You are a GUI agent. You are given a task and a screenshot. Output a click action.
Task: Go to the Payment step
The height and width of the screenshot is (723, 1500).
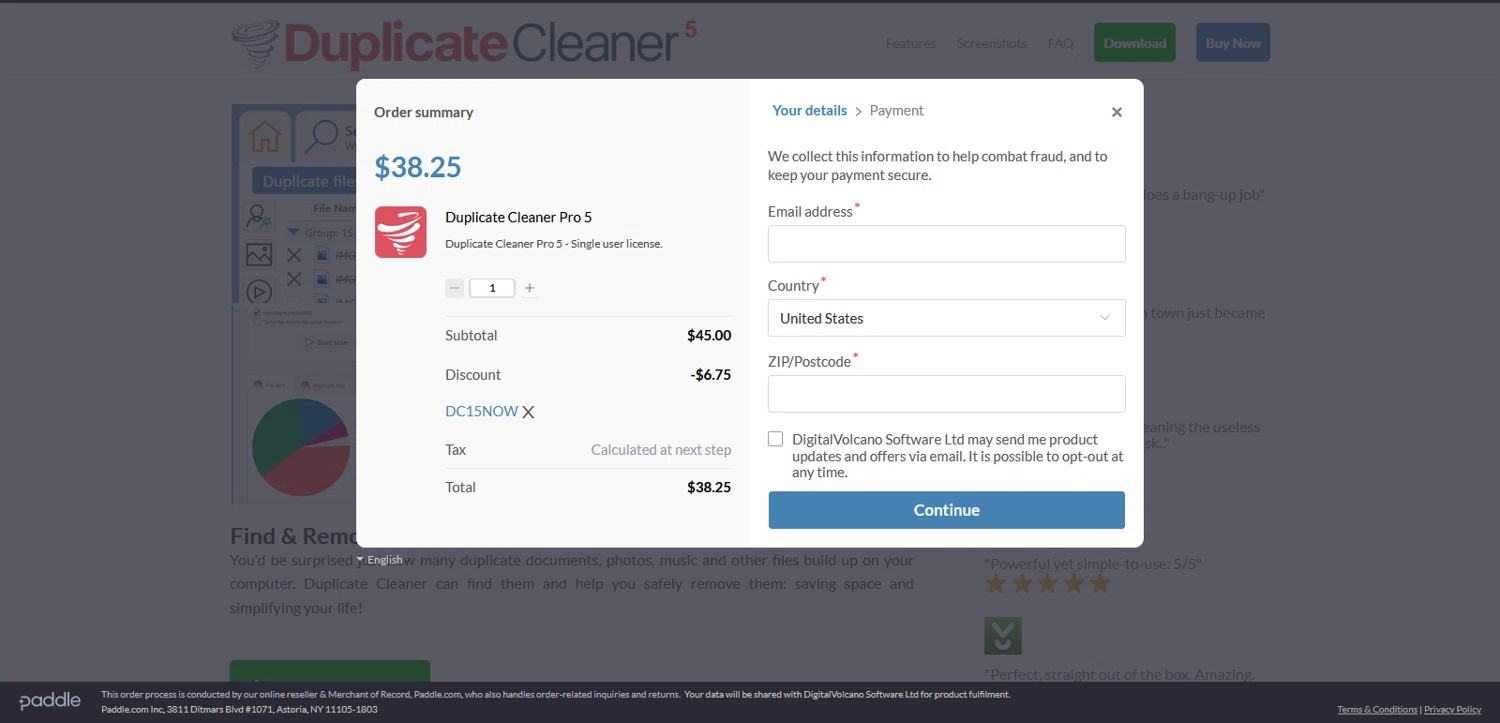coord(896,111)
